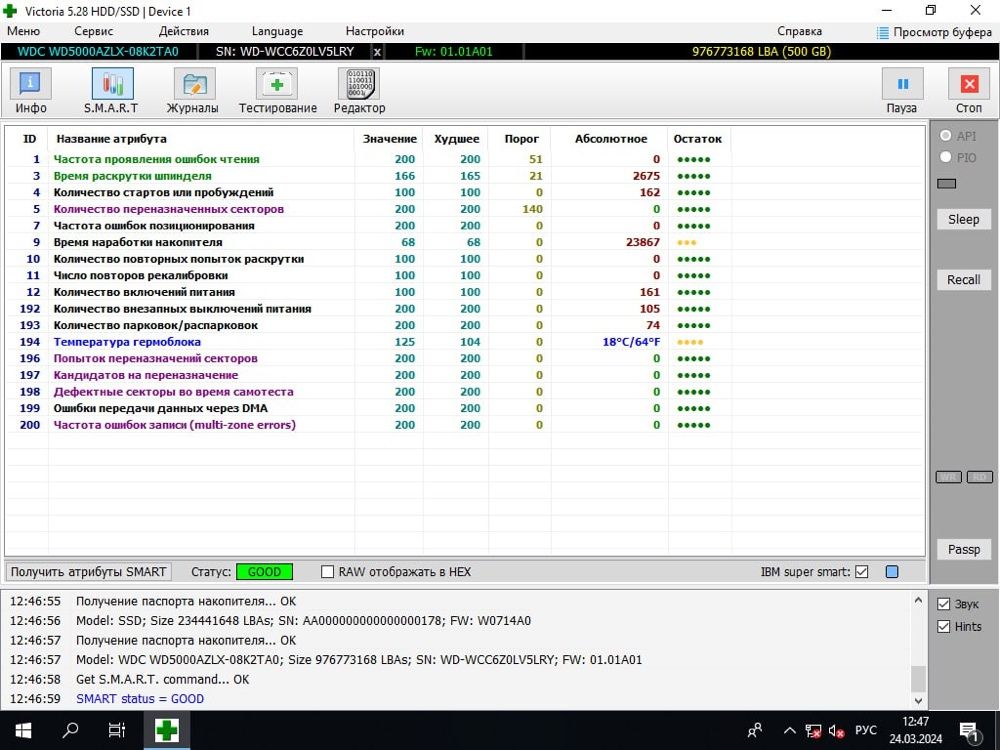Open the Language menu
This screenshot has width=1000, height=750.
click(277, 31)
